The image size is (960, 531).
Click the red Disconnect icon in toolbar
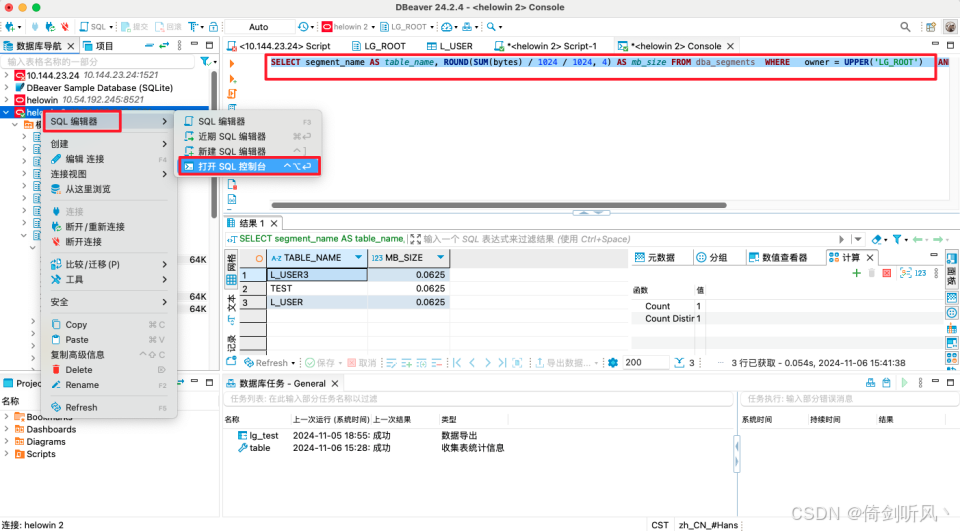point(65,27)
